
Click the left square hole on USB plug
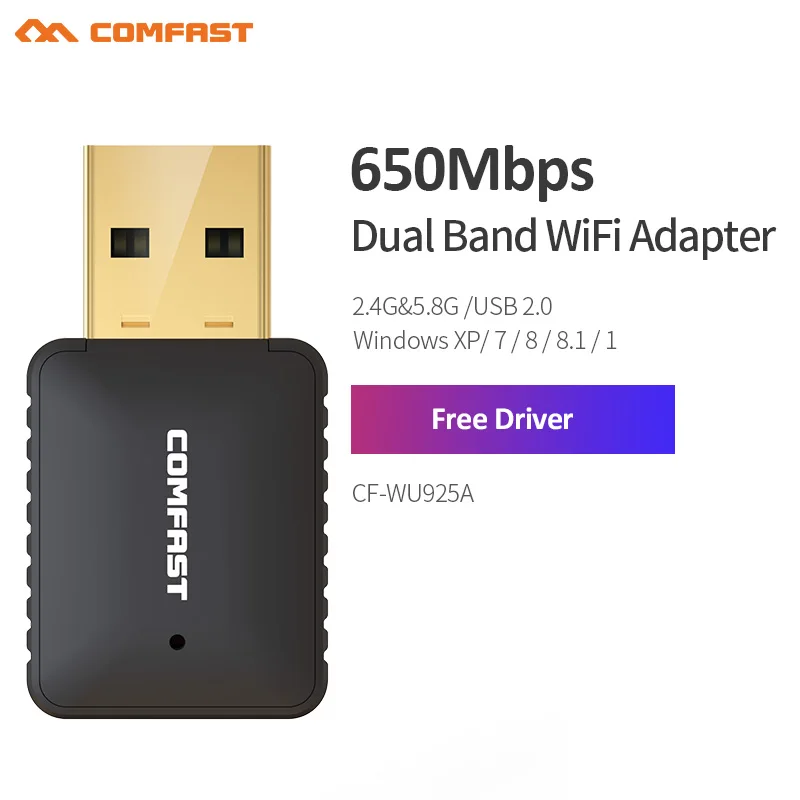pyautogui.click(x=130, y=242)
